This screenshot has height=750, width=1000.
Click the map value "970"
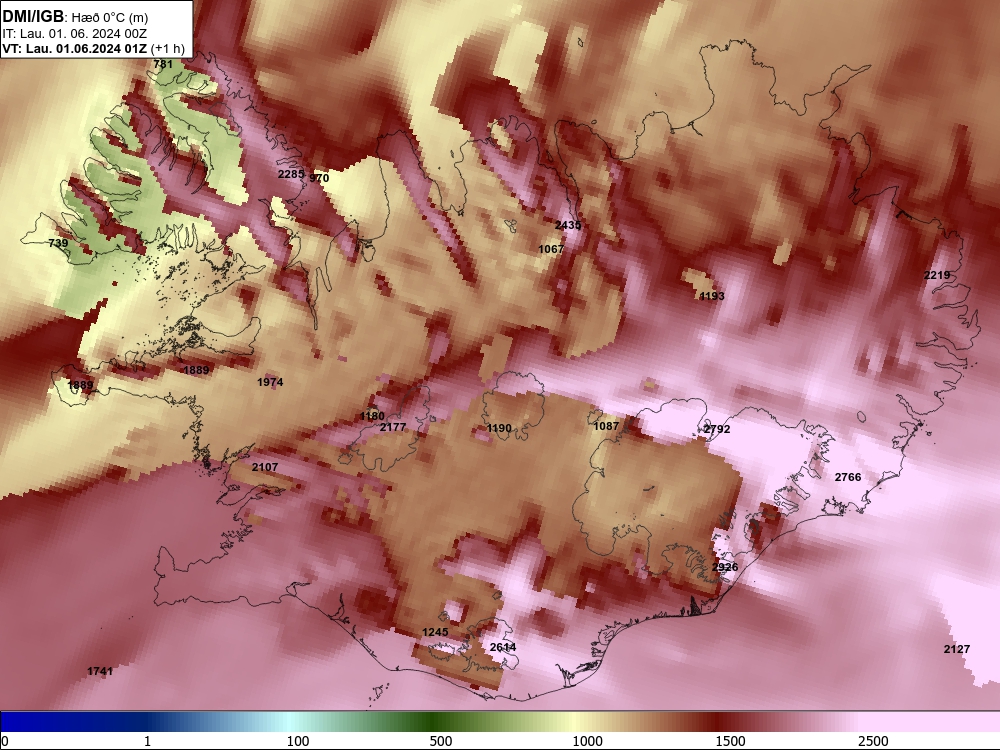[319, 178]
